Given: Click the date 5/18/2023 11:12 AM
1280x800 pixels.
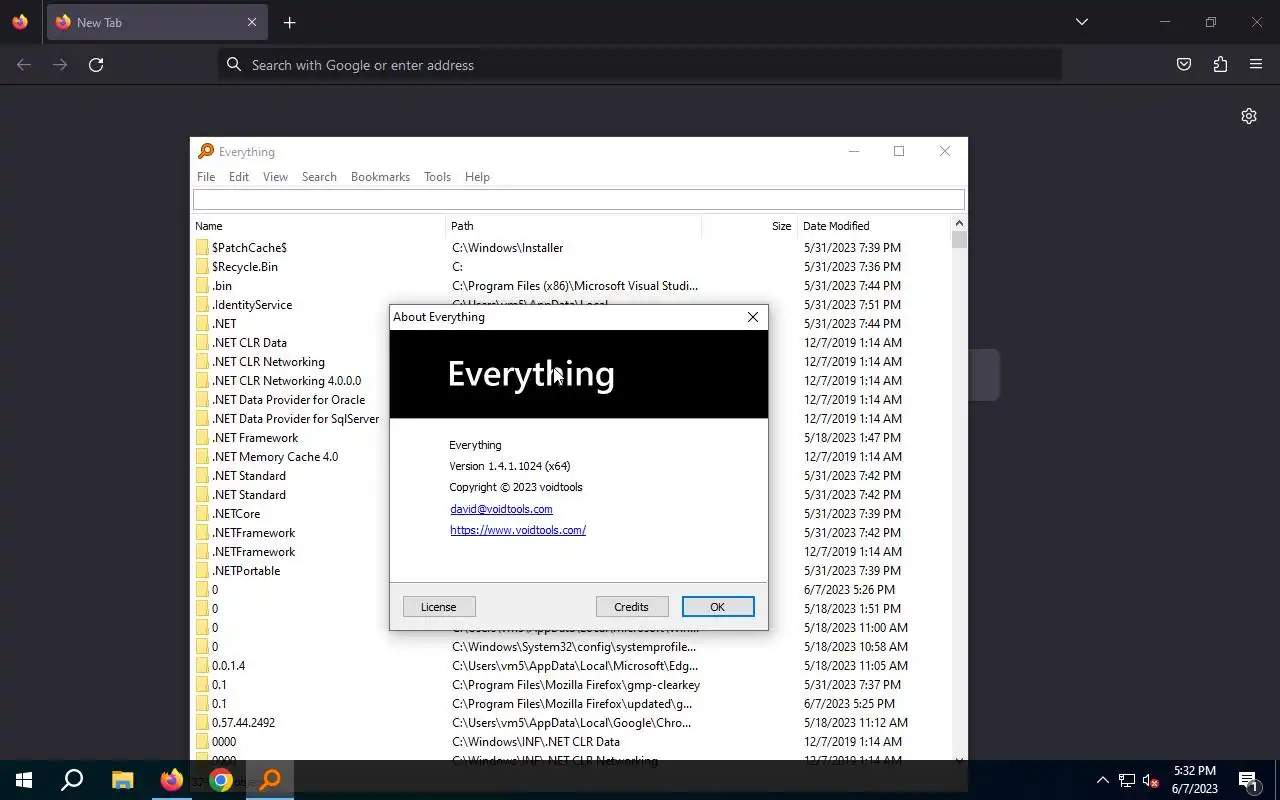Looking at the screenshot, I should click(856, 723).
